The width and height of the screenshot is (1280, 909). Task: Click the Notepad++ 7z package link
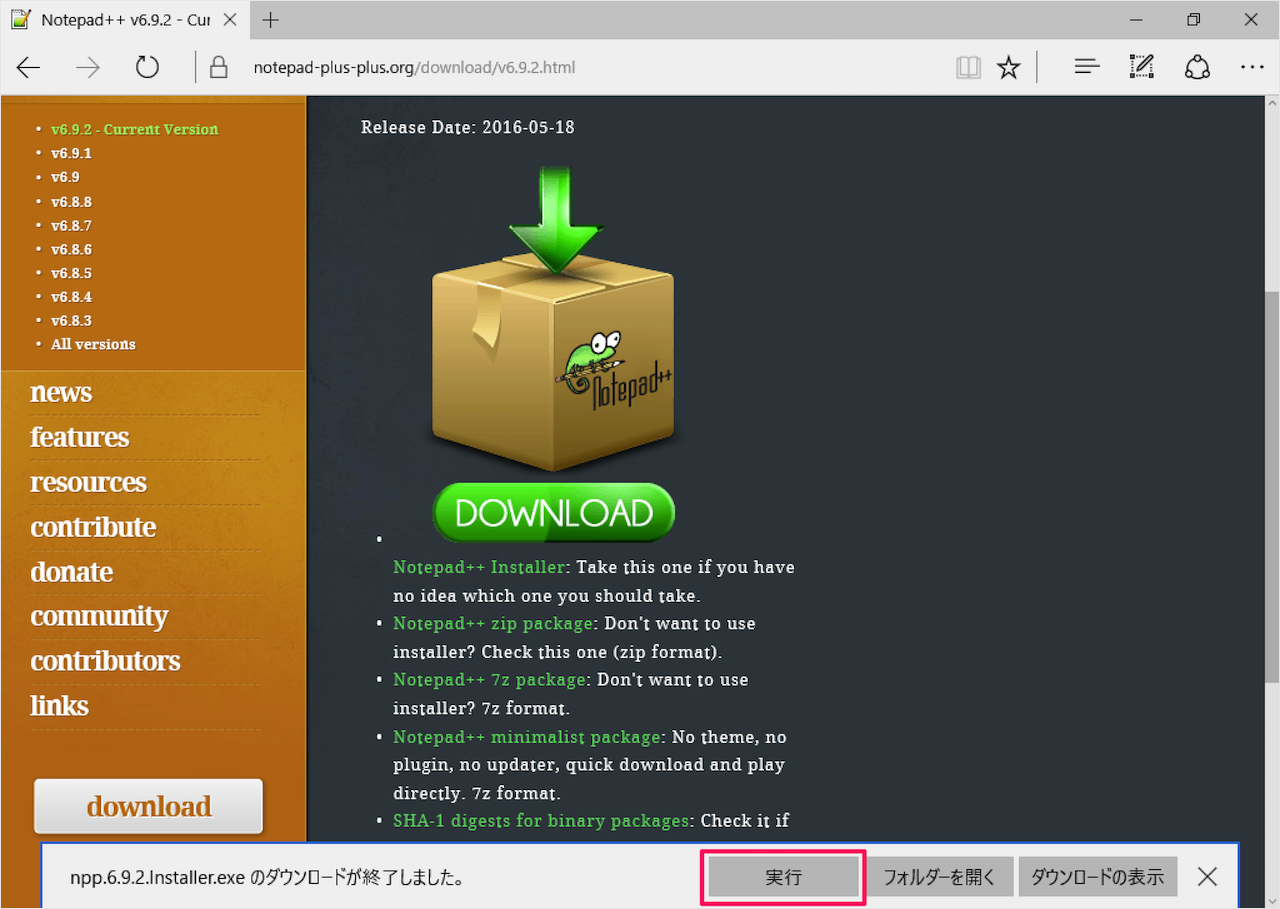pos(489,680)
